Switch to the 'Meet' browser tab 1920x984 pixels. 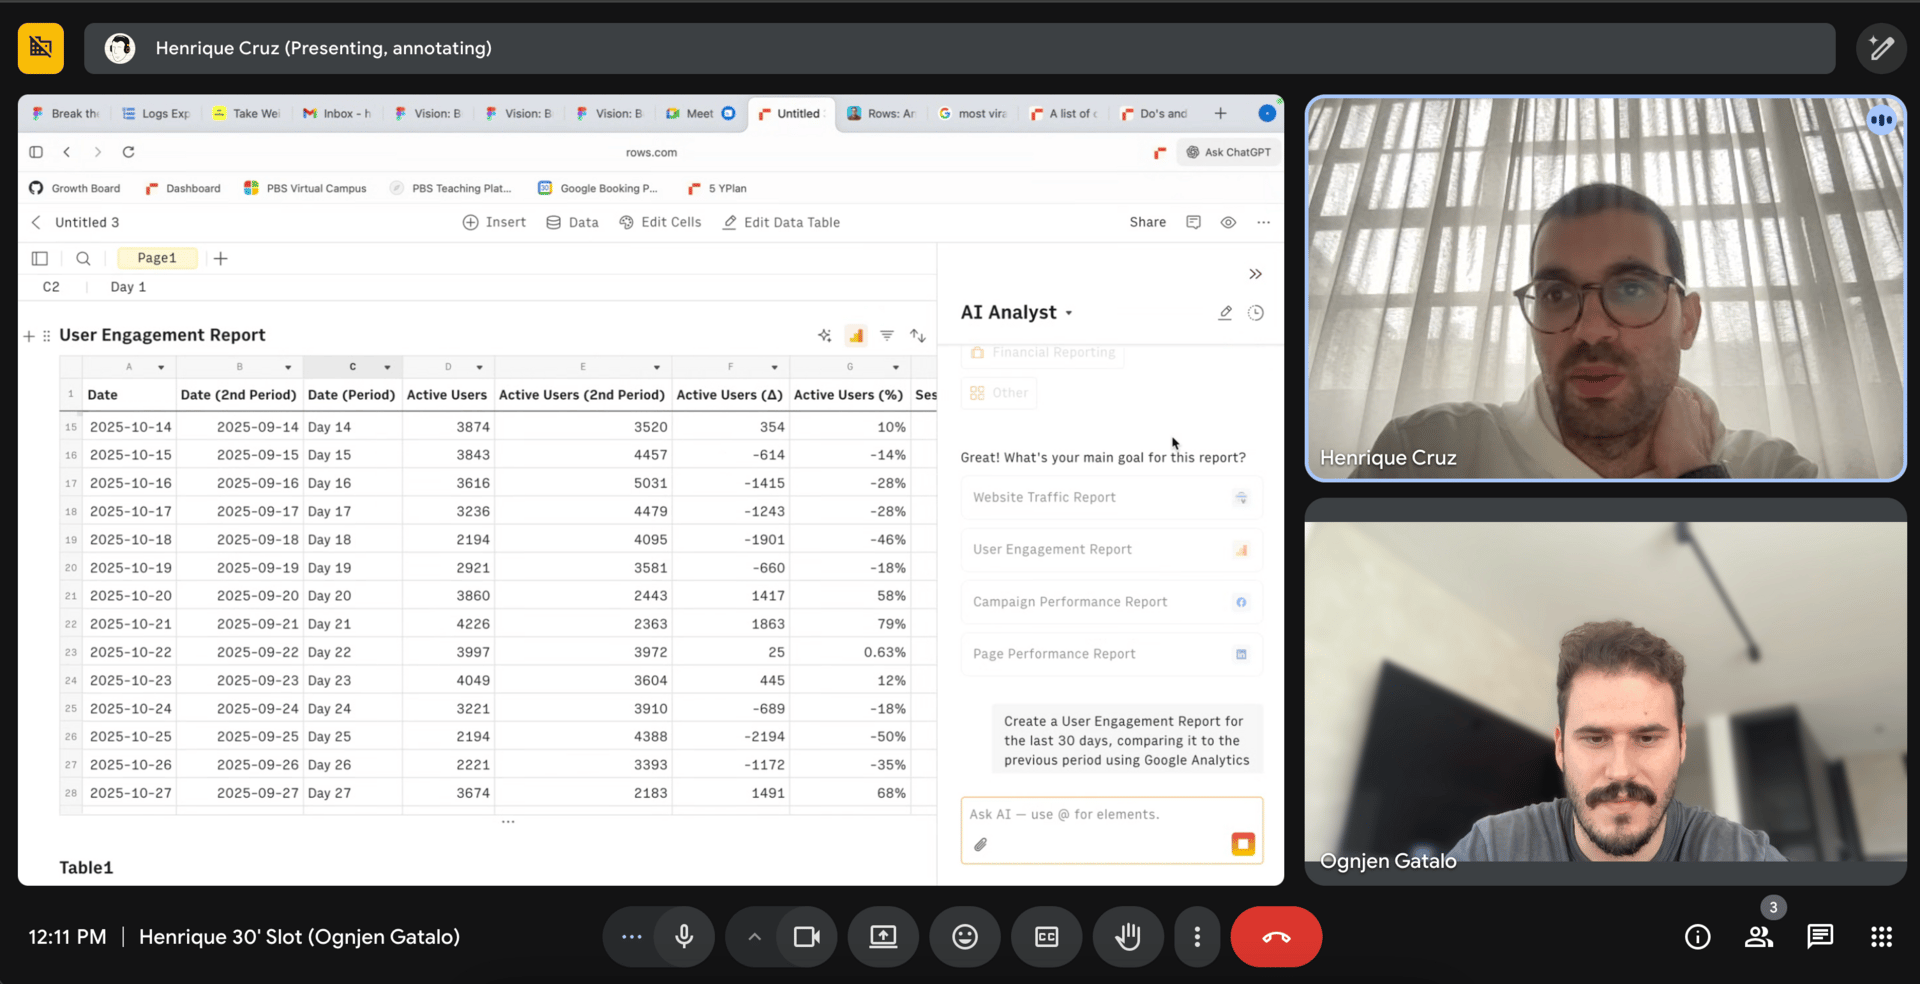701,114
